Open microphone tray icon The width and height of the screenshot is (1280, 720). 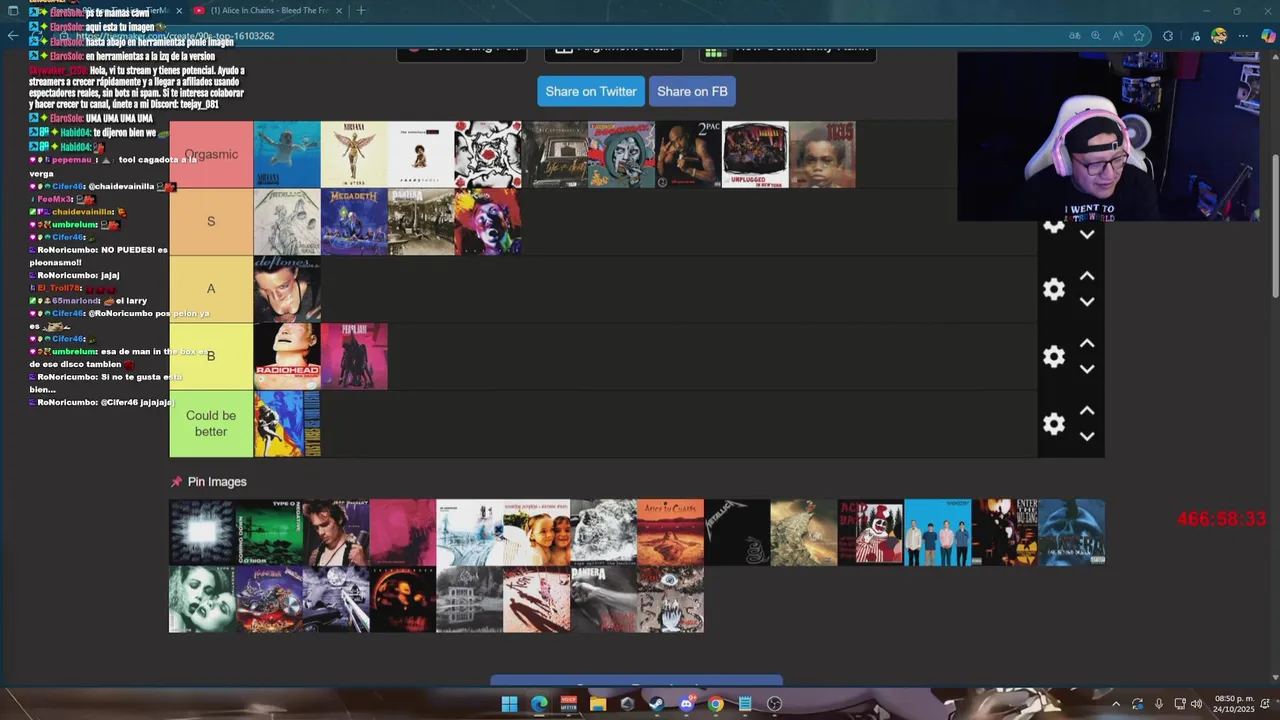[x=1159, y=704]
